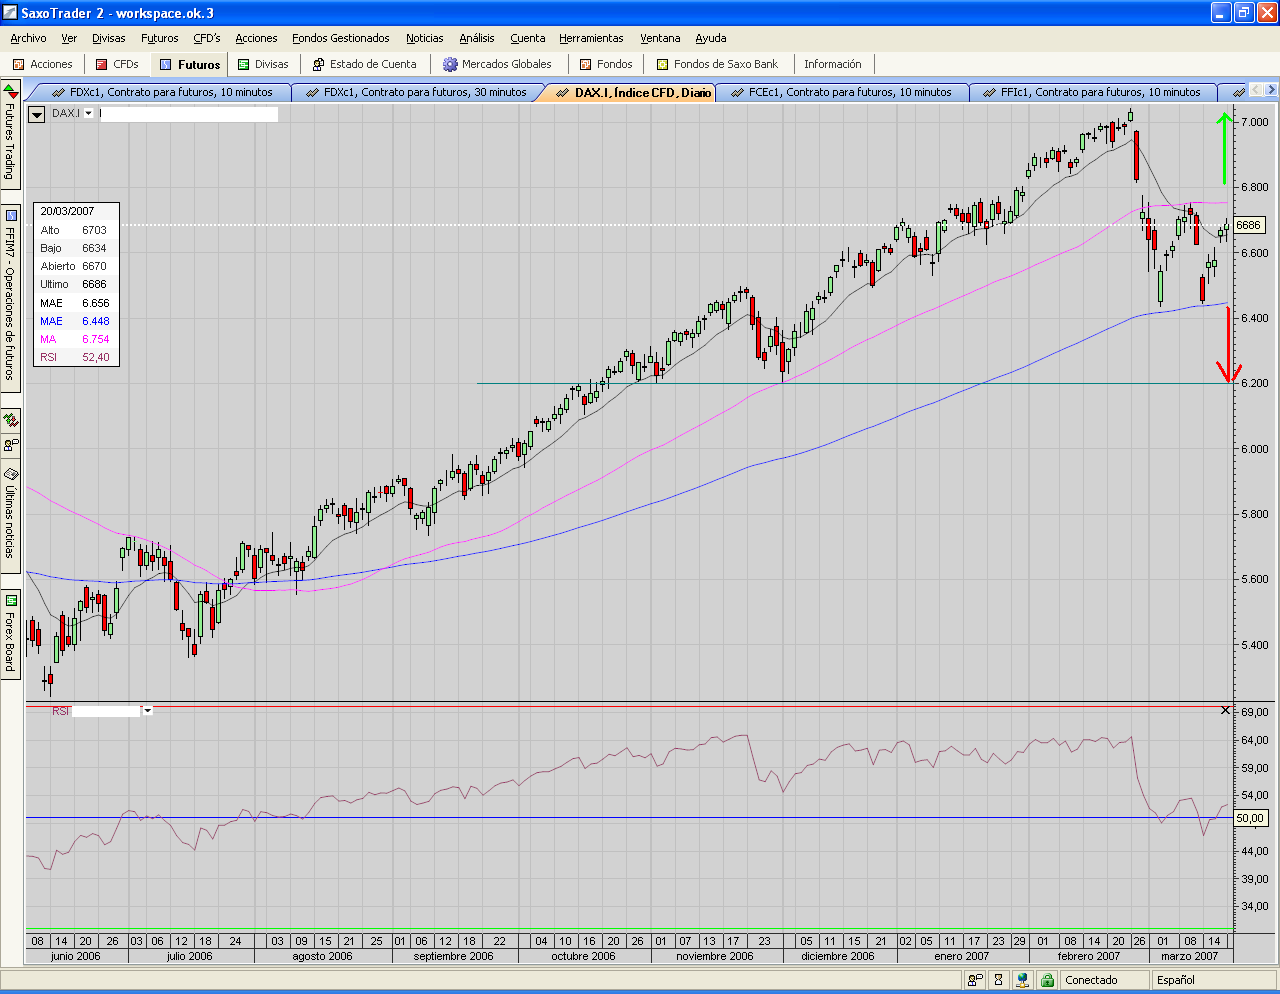Click the Futures Trading arrows icon in sidebar

click(x=10, y=92)
